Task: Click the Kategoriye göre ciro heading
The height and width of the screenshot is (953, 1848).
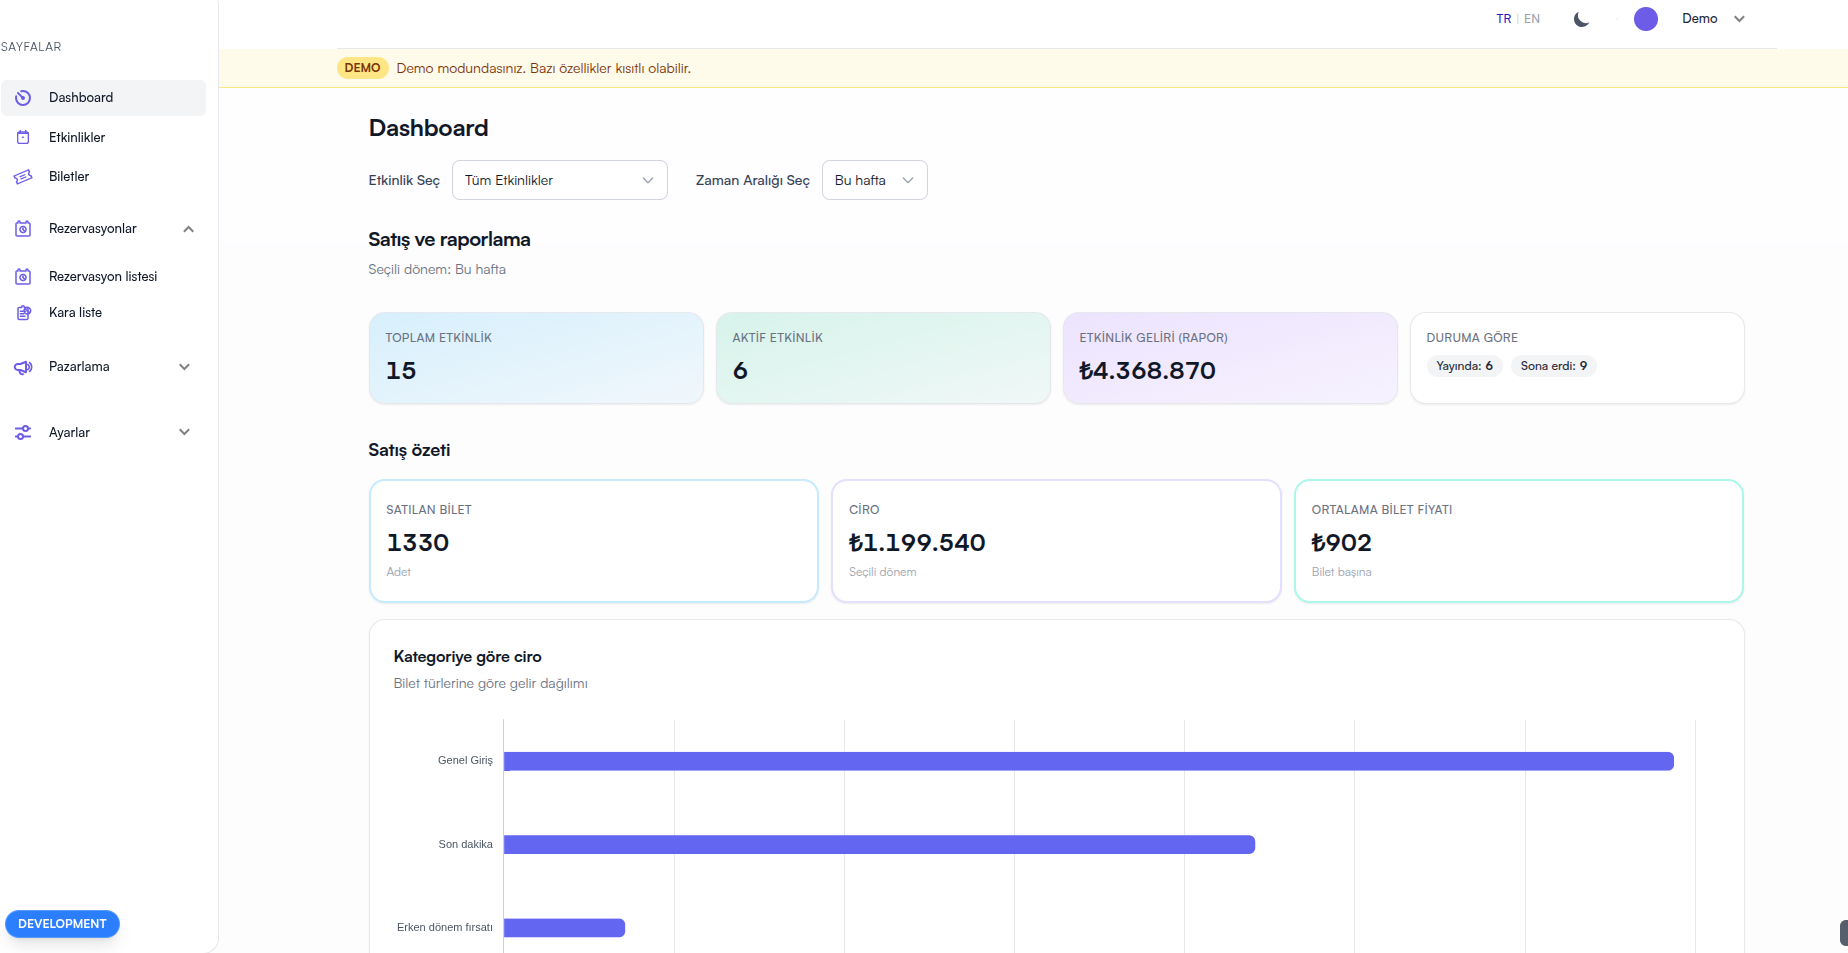Action: click(x=467, y=657)
